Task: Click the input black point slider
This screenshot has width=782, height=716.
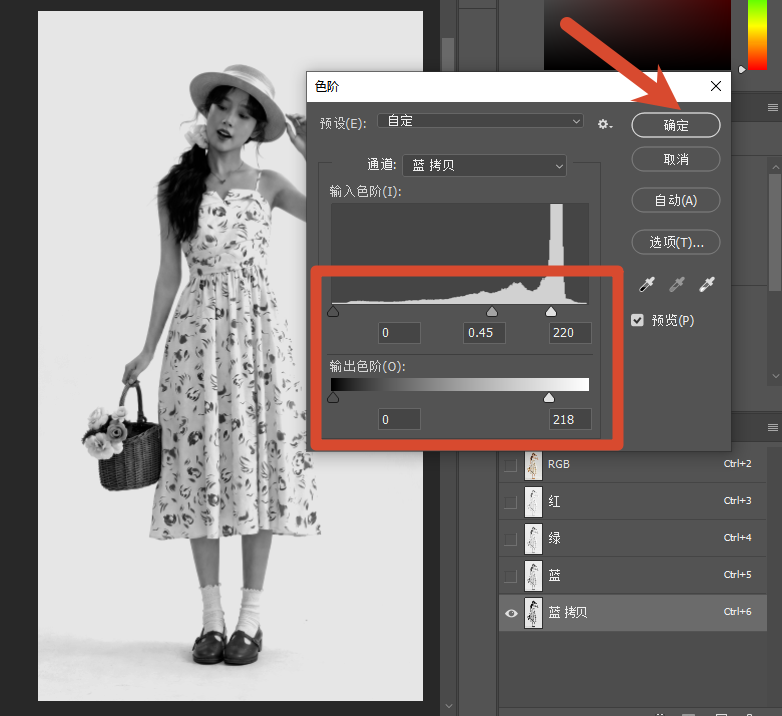Action: coord(333,312)
